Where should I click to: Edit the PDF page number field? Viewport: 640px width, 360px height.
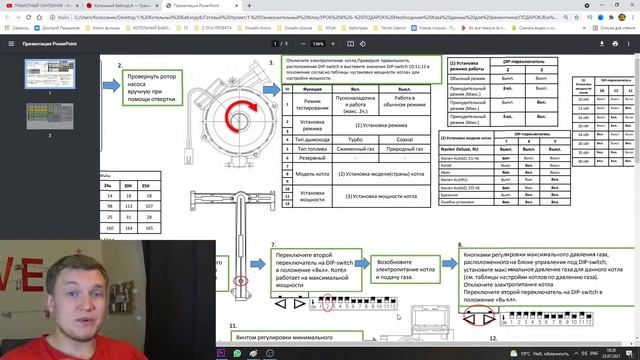[275, 44]
